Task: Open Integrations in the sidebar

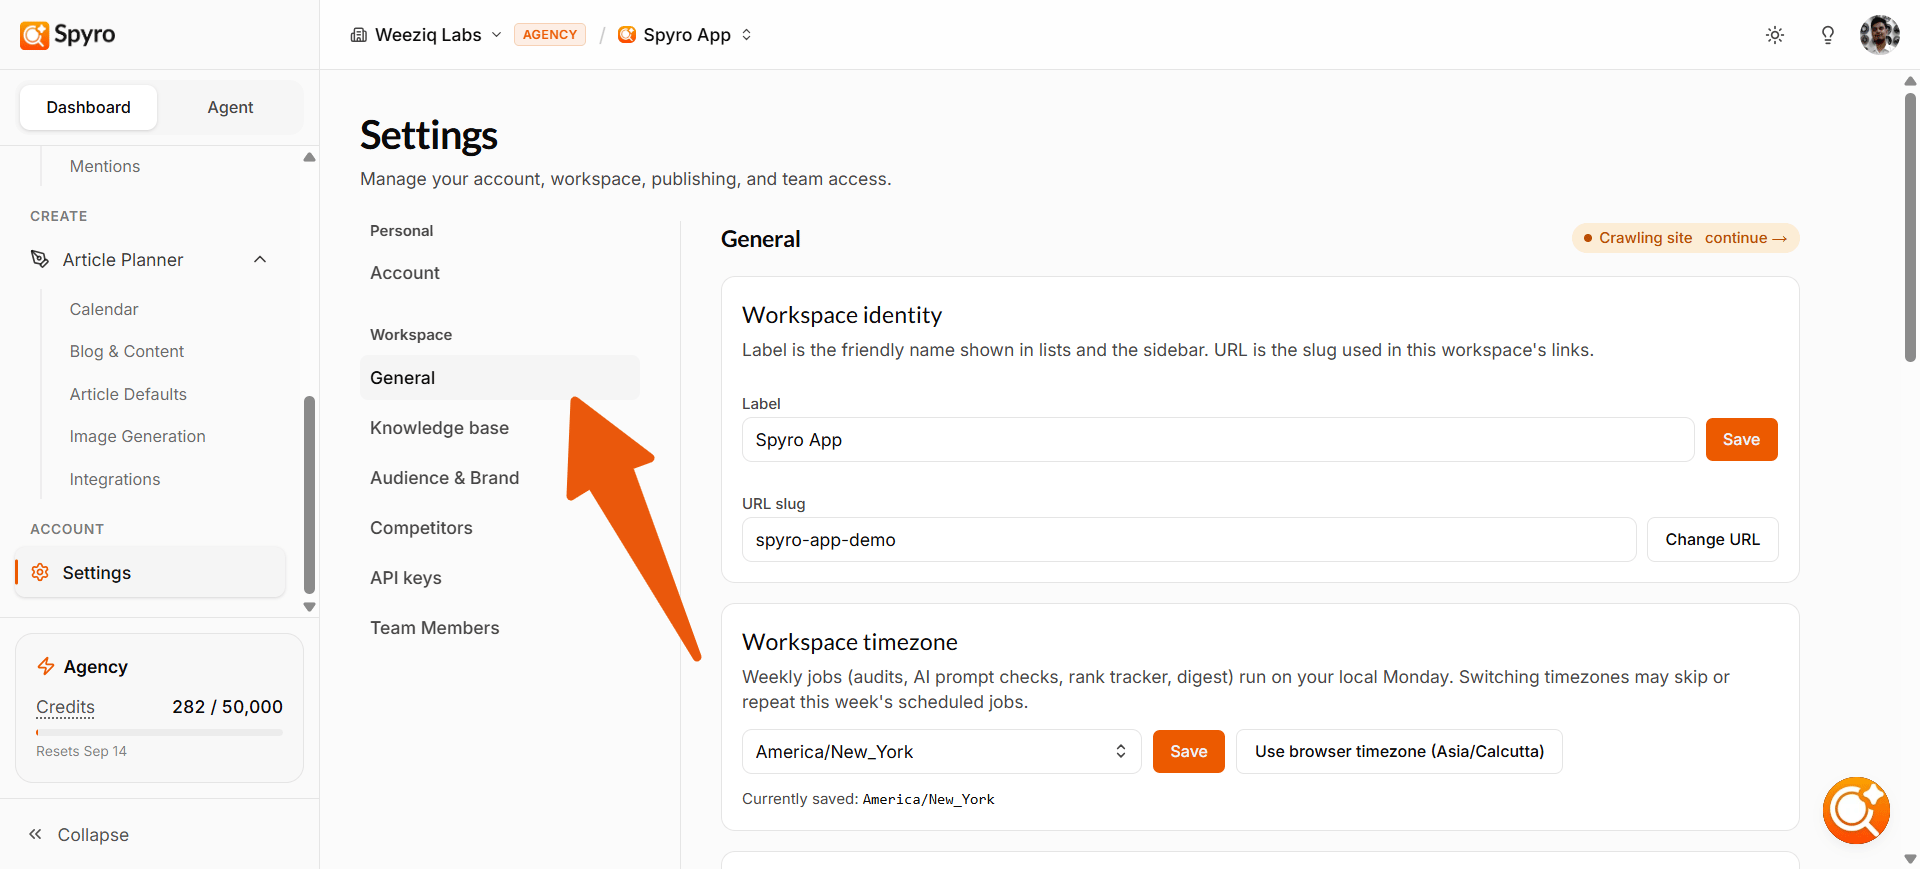Action: point(115,479)
